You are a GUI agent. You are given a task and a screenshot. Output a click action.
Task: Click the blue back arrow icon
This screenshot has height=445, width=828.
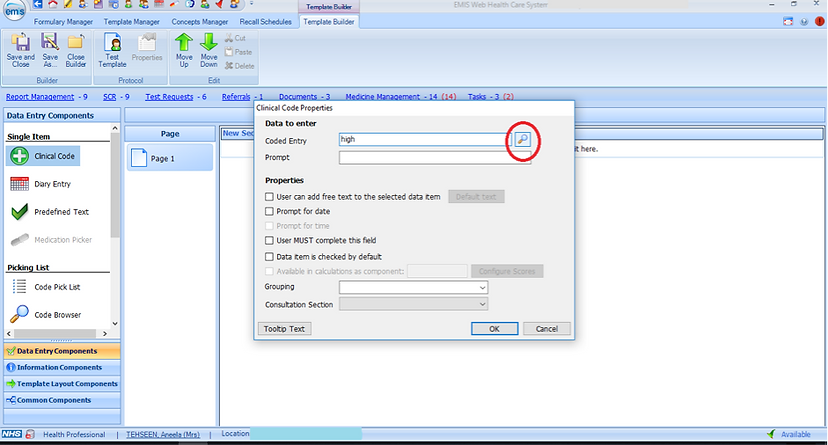[37, 4]
